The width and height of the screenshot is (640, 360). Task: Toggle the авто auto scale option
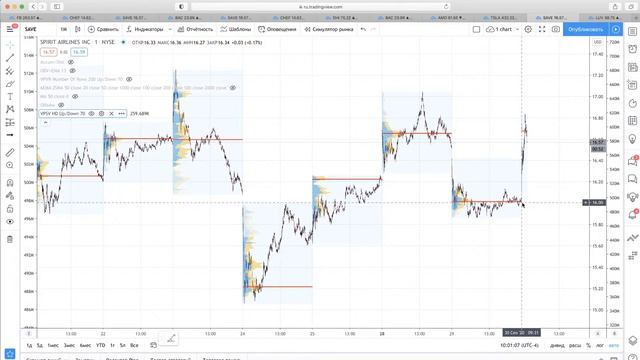pyautogui.click(x=614, y=345)
